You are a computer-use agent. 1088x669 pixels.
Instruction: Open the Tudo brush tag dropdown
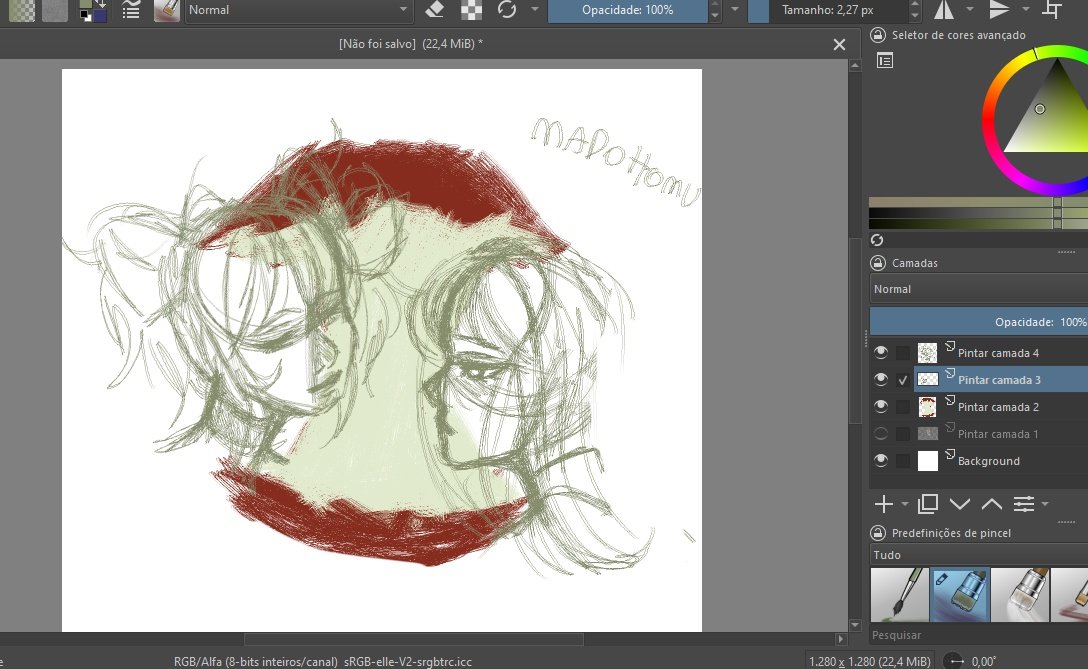coord(978,554)
